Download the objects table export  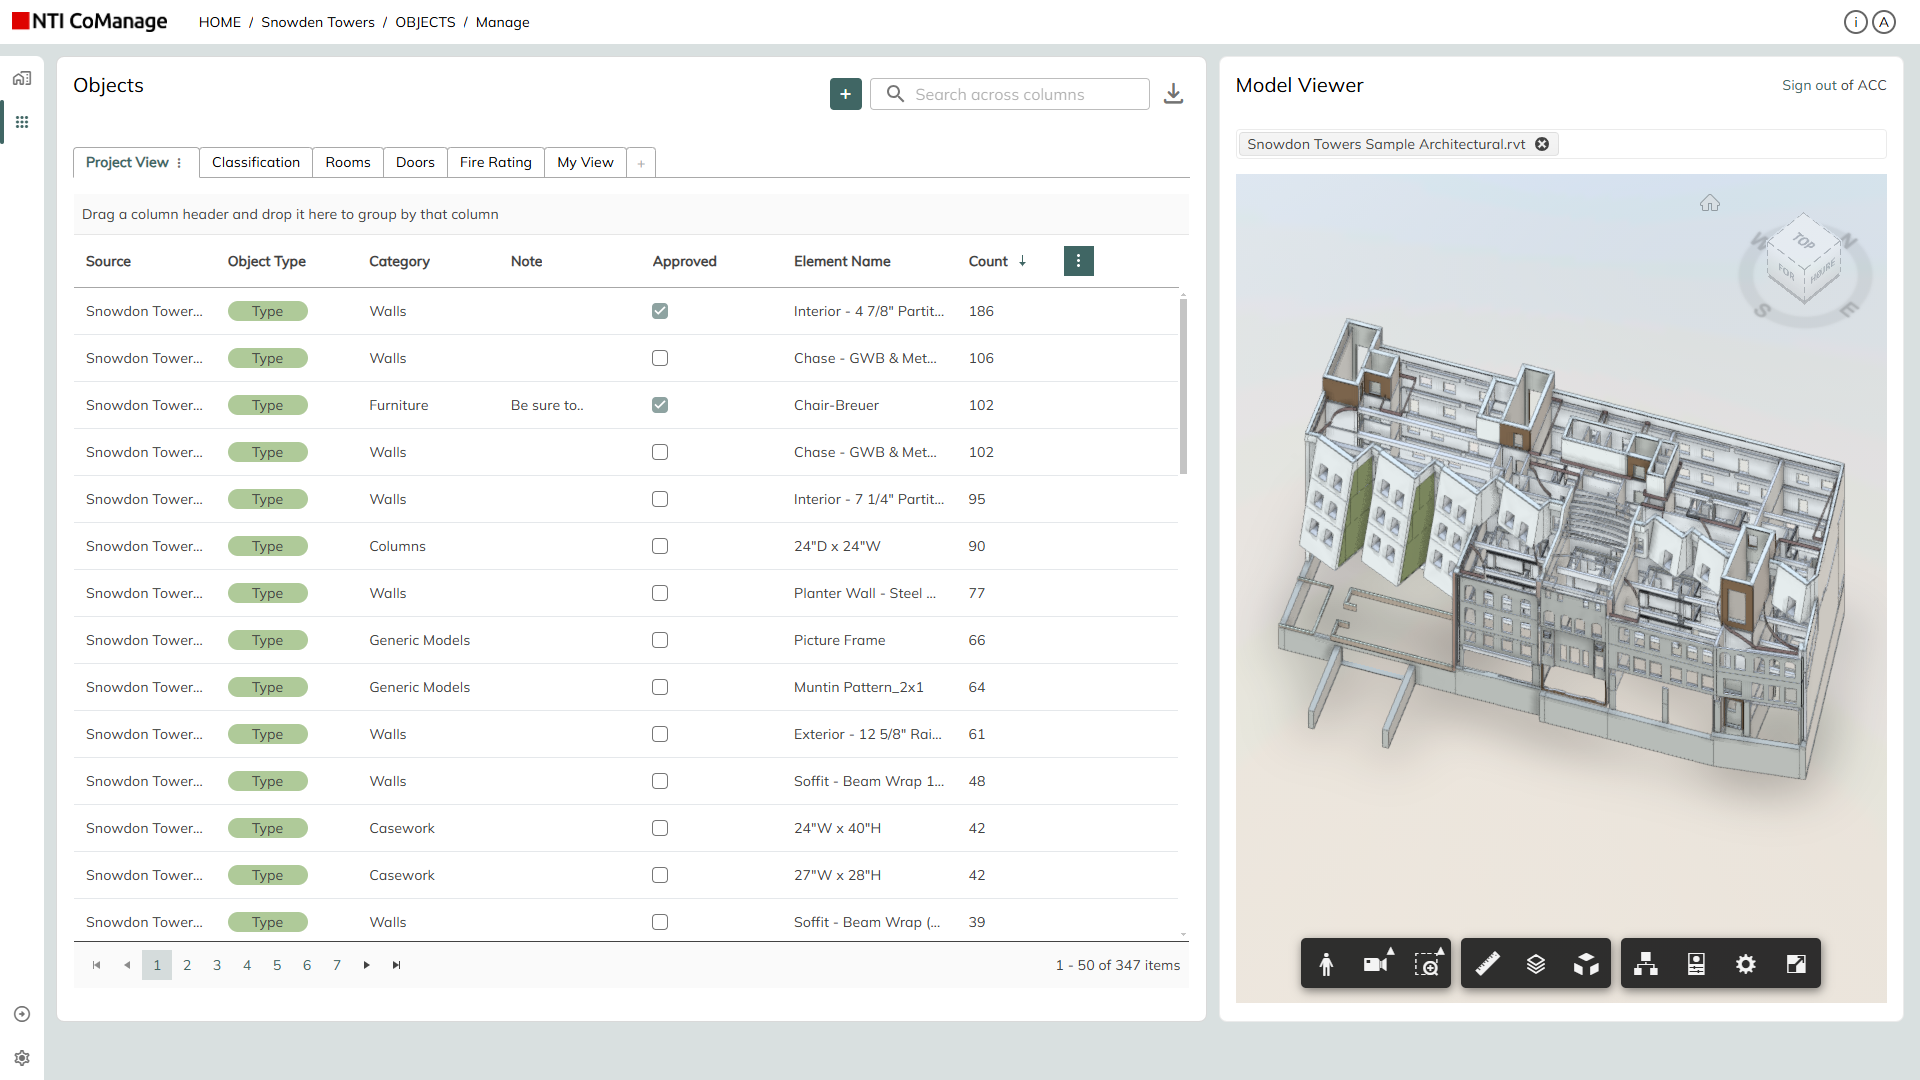click(1173, 94)
